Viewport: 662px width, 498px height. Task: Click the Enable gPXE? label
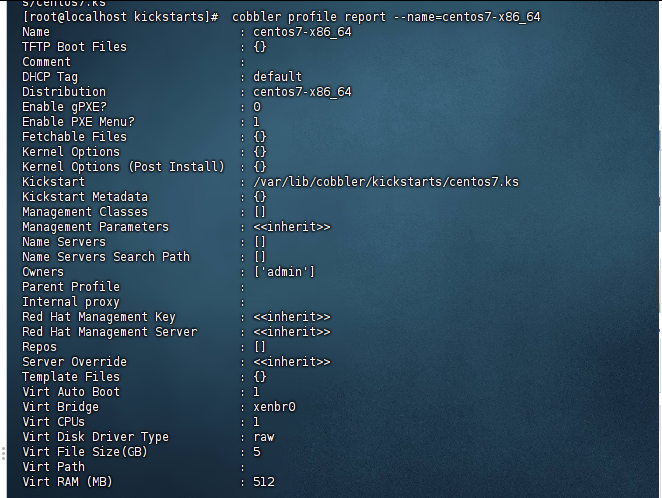tap(67, 107)
